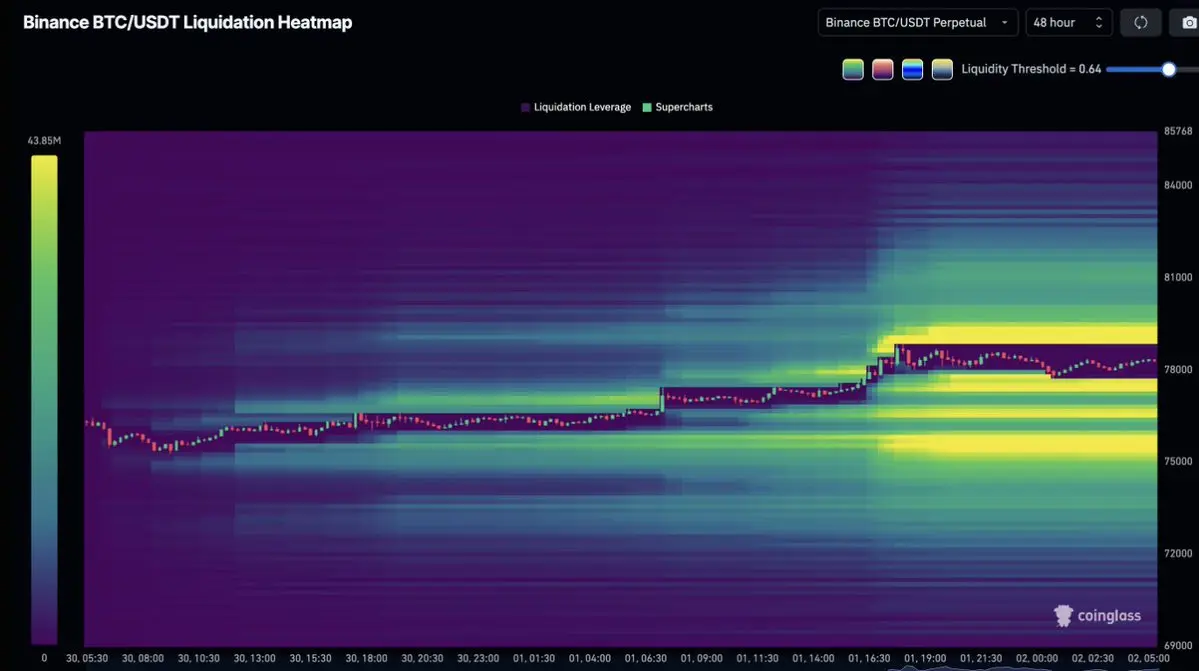This screenshot has height=671, width=1199.
Task: Click the 69000 price axis label
Action: coord(1178,645)
